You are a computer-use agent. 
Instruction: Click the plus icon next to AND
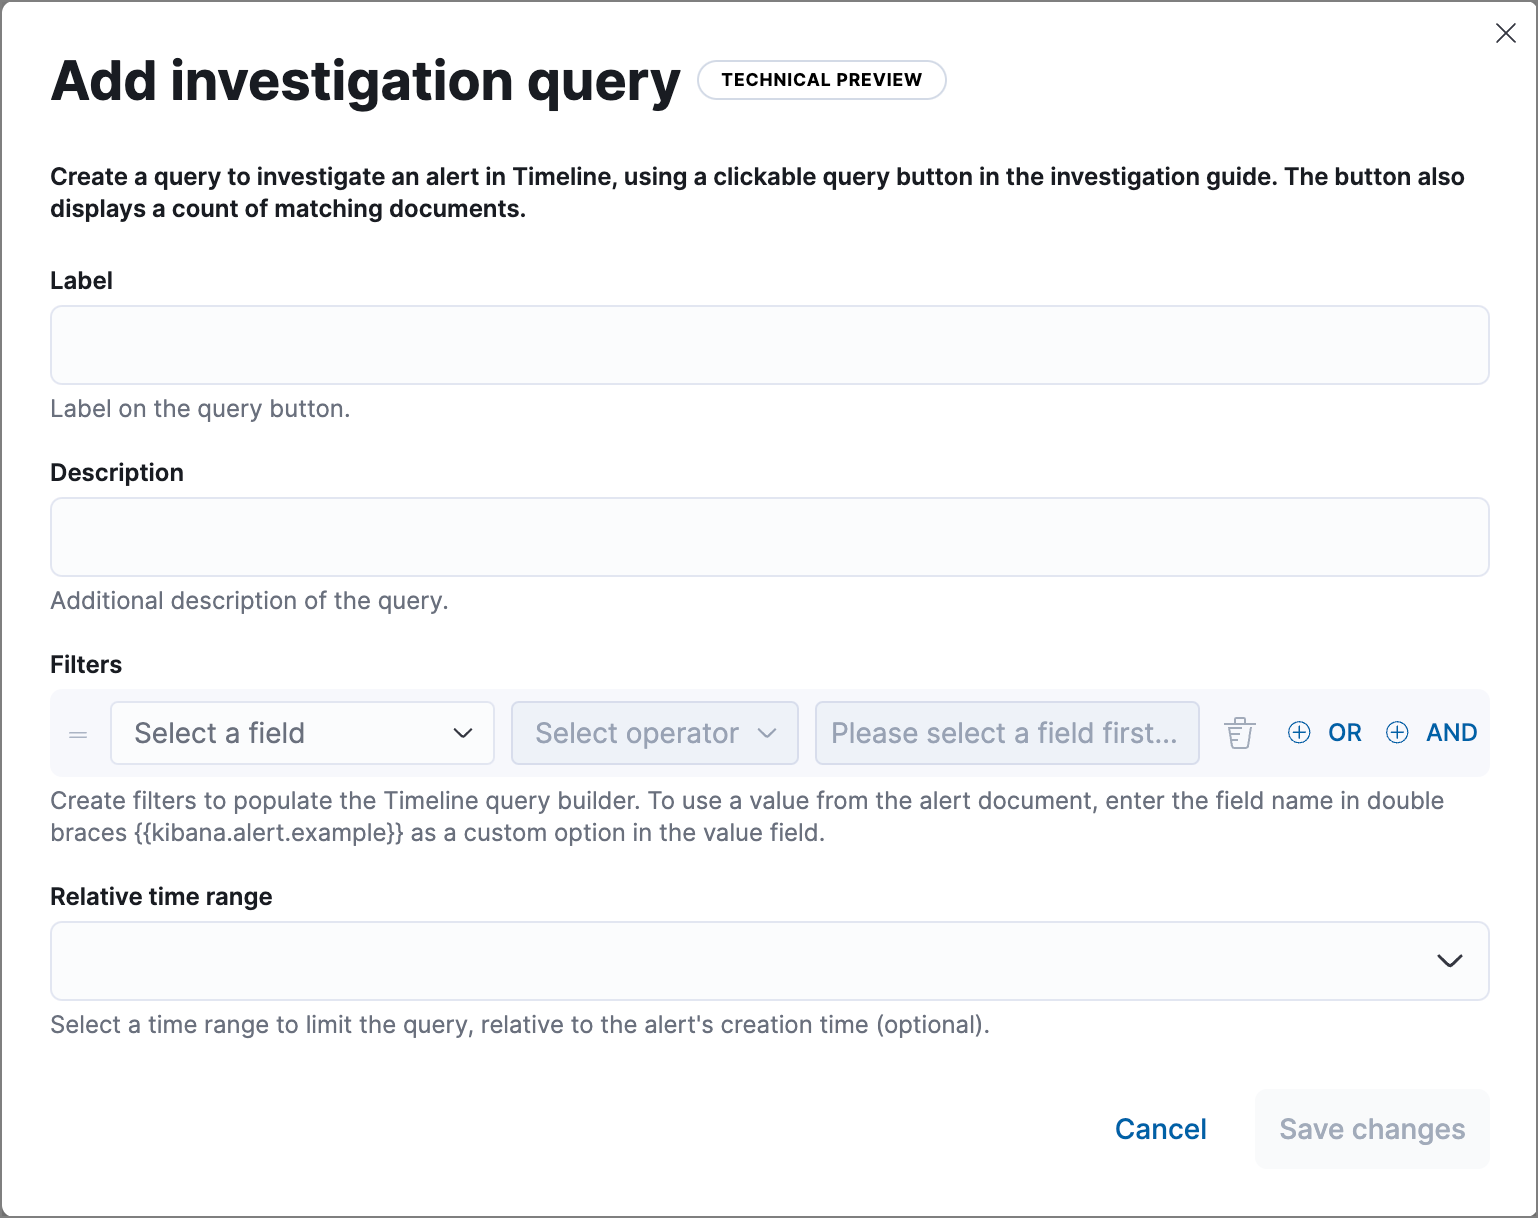pyautogui.click(x=1397, y=732)
